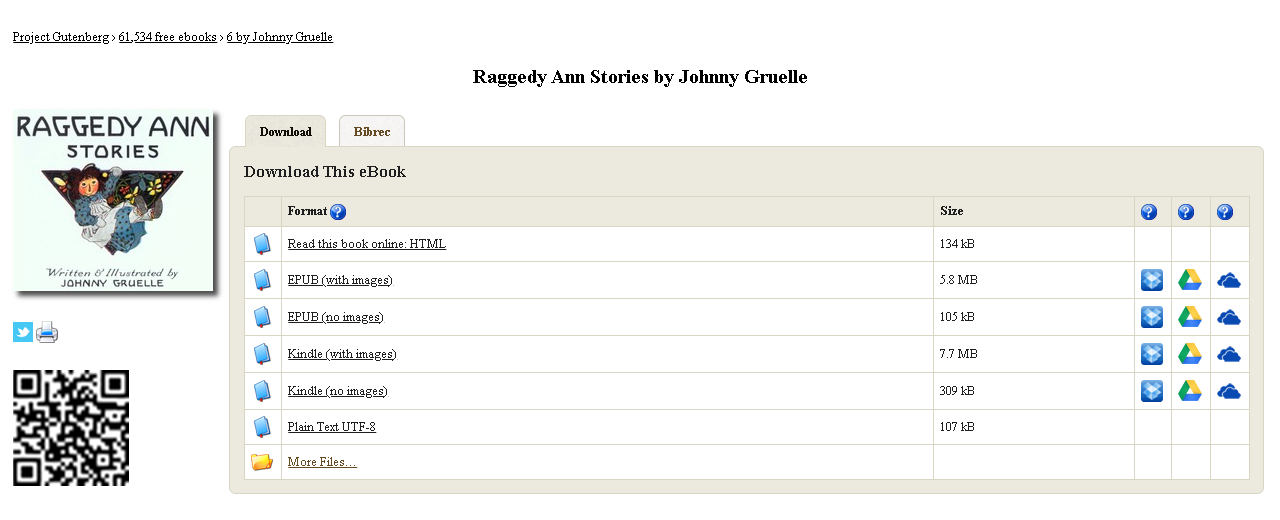Click the Dropbox icon for Kindle no images
This screenshot has width=1280, height=520.
1152,391
